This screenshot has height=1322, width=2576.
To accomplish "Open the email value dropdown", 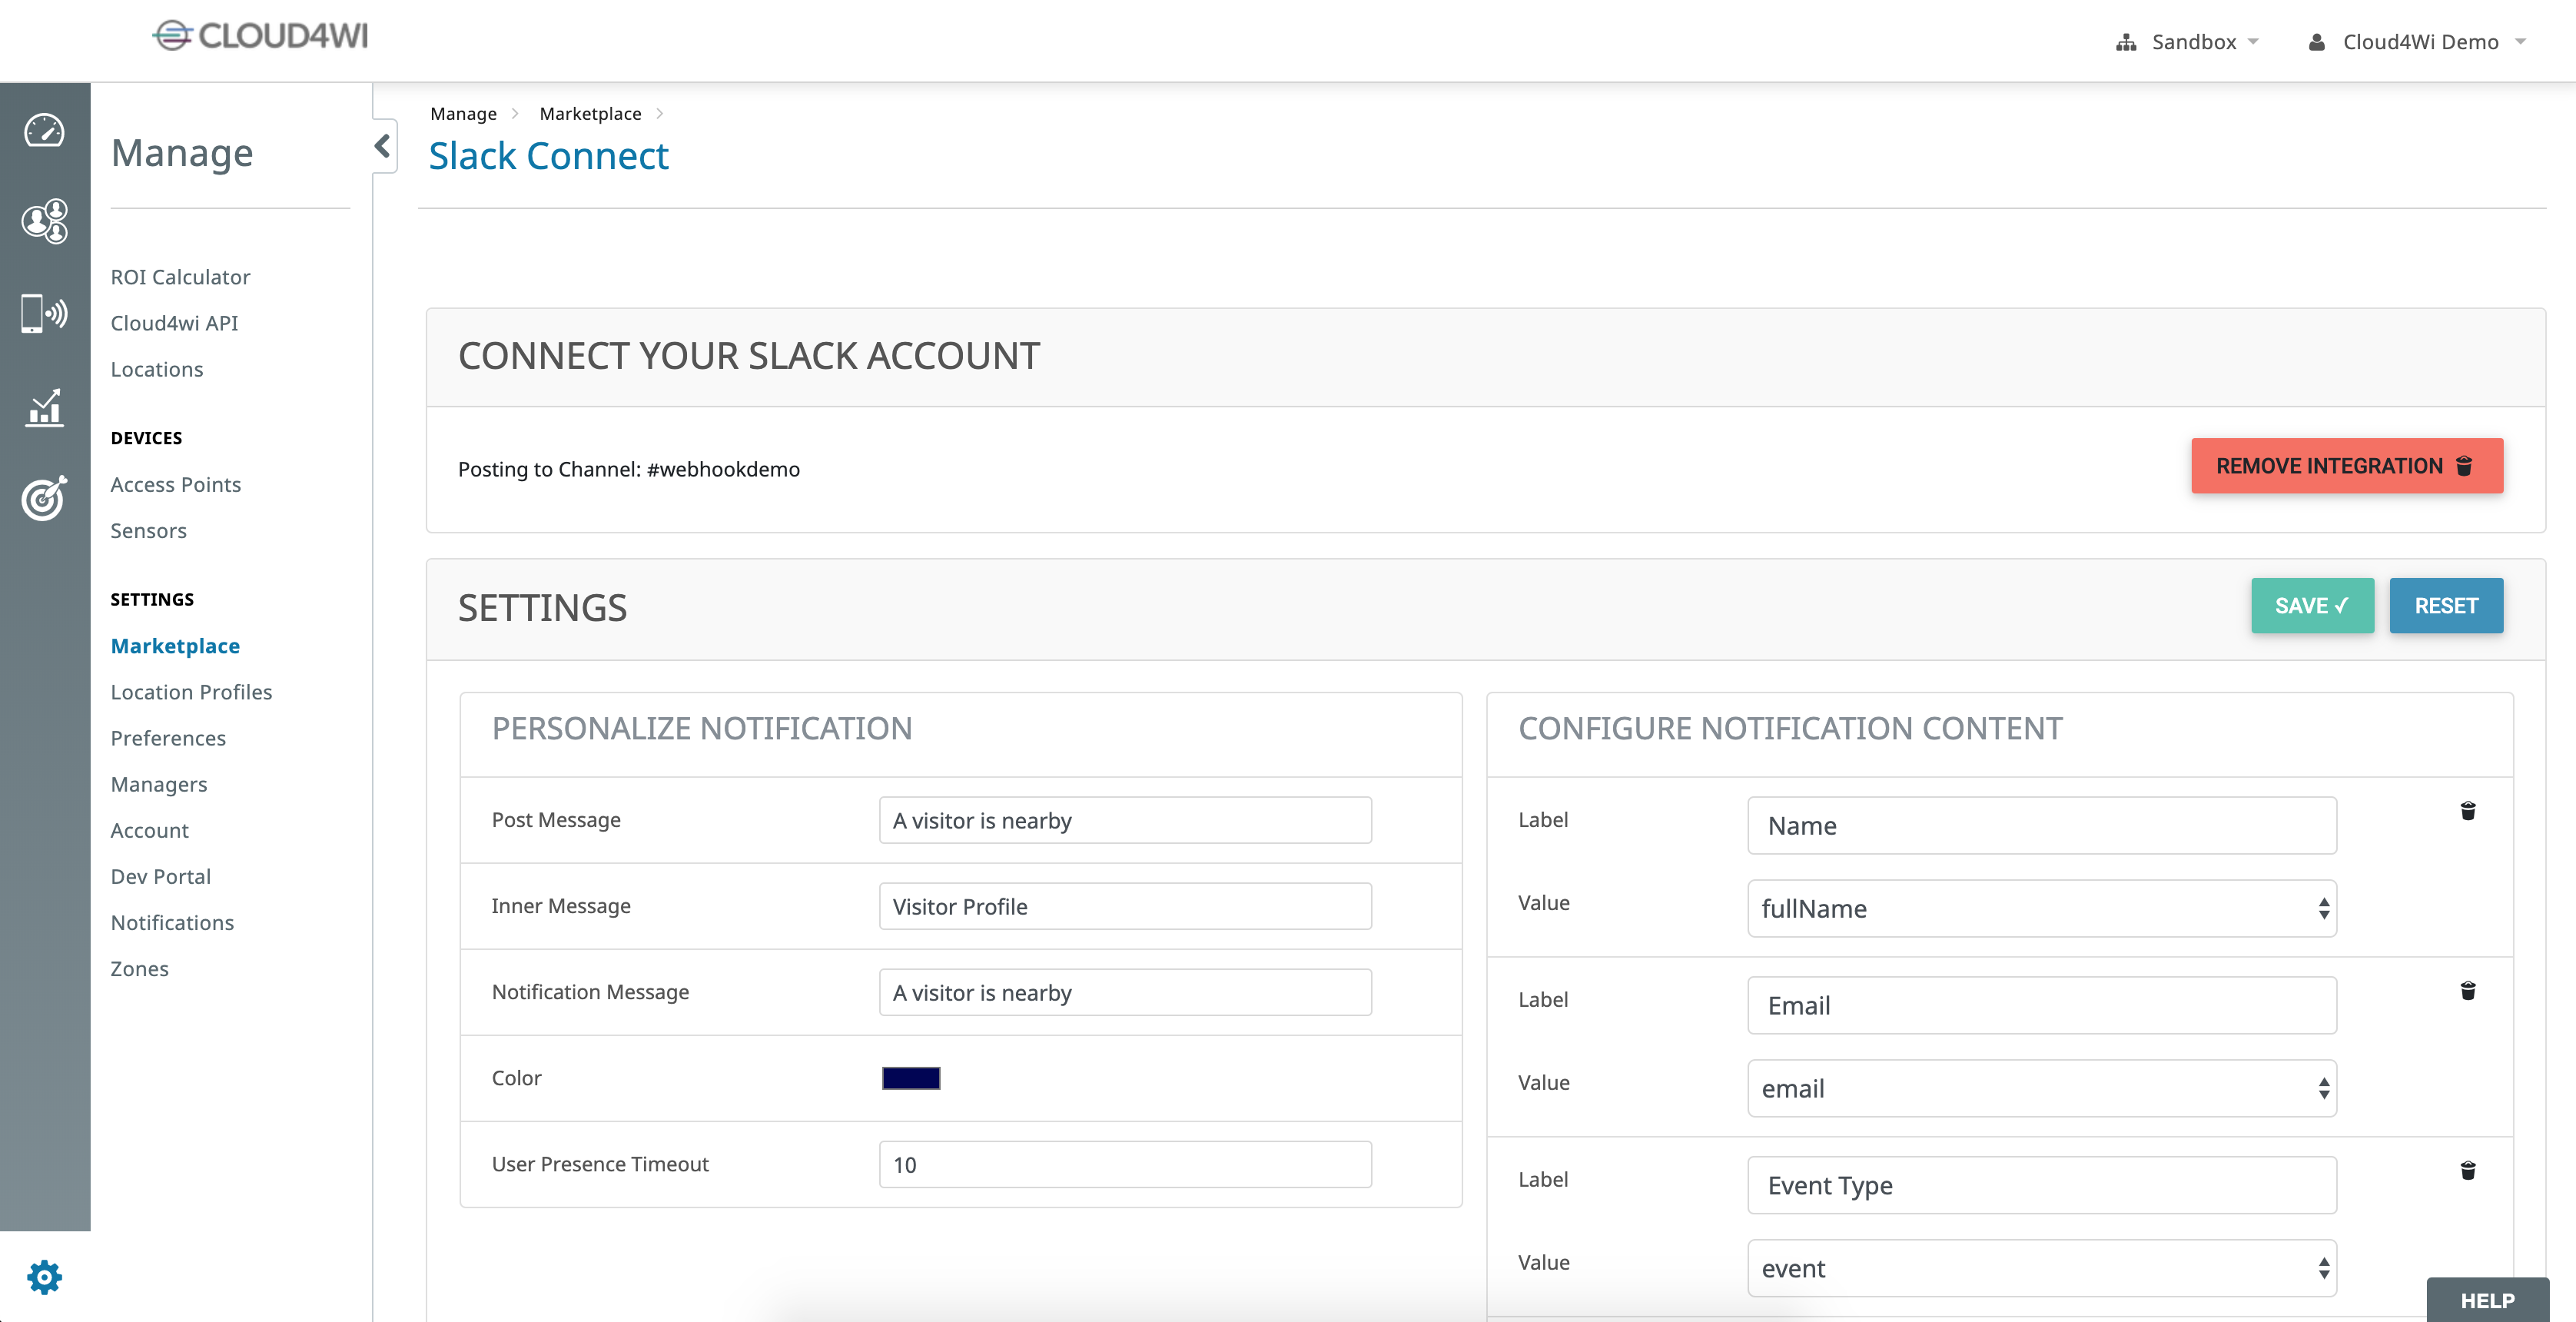I will pyautogui.click(x=2041, y=1089).
